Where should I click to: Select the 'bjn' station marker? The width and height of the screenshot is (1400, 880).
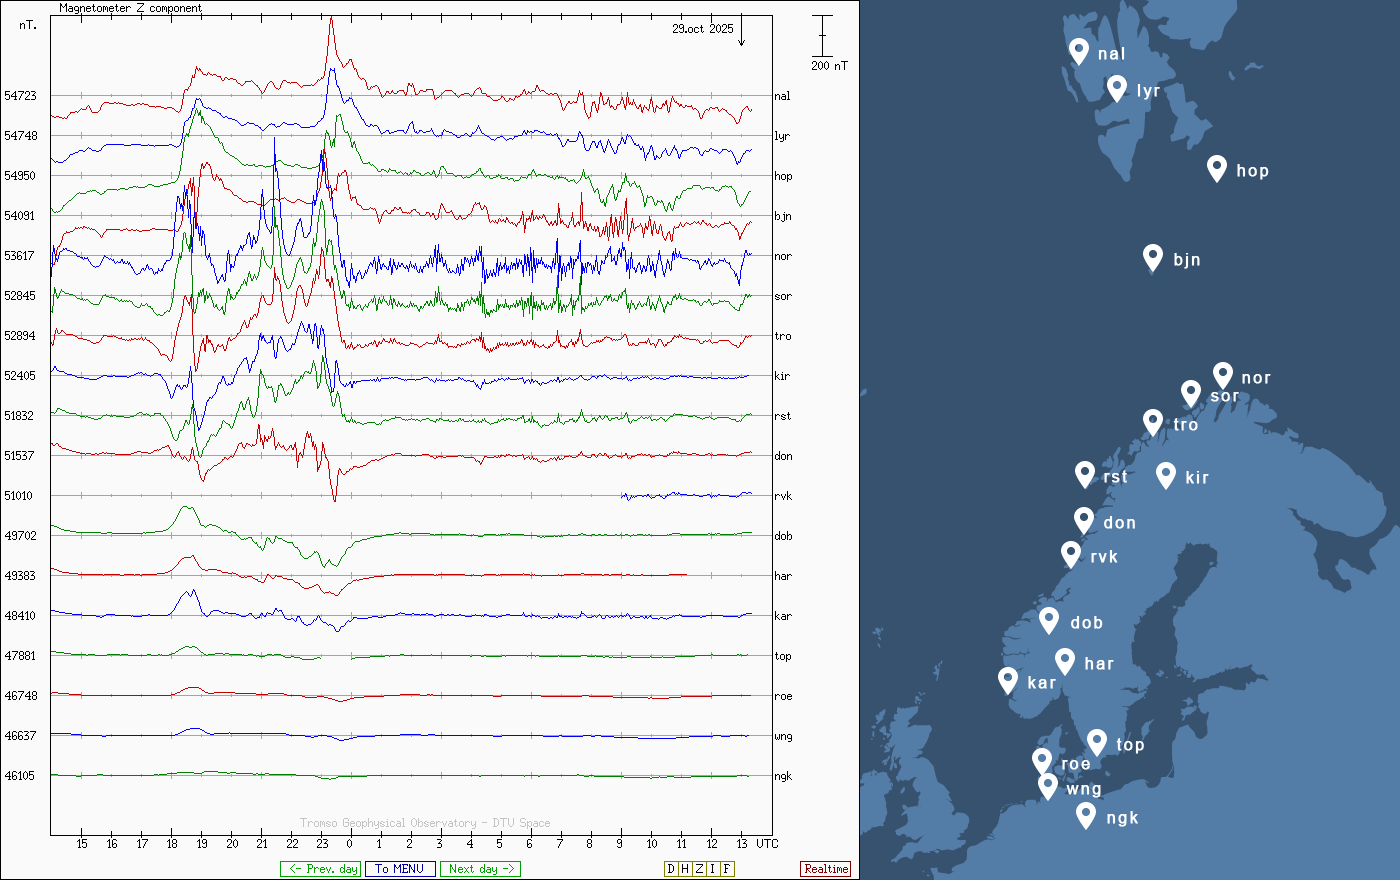tap(1153, 257)
